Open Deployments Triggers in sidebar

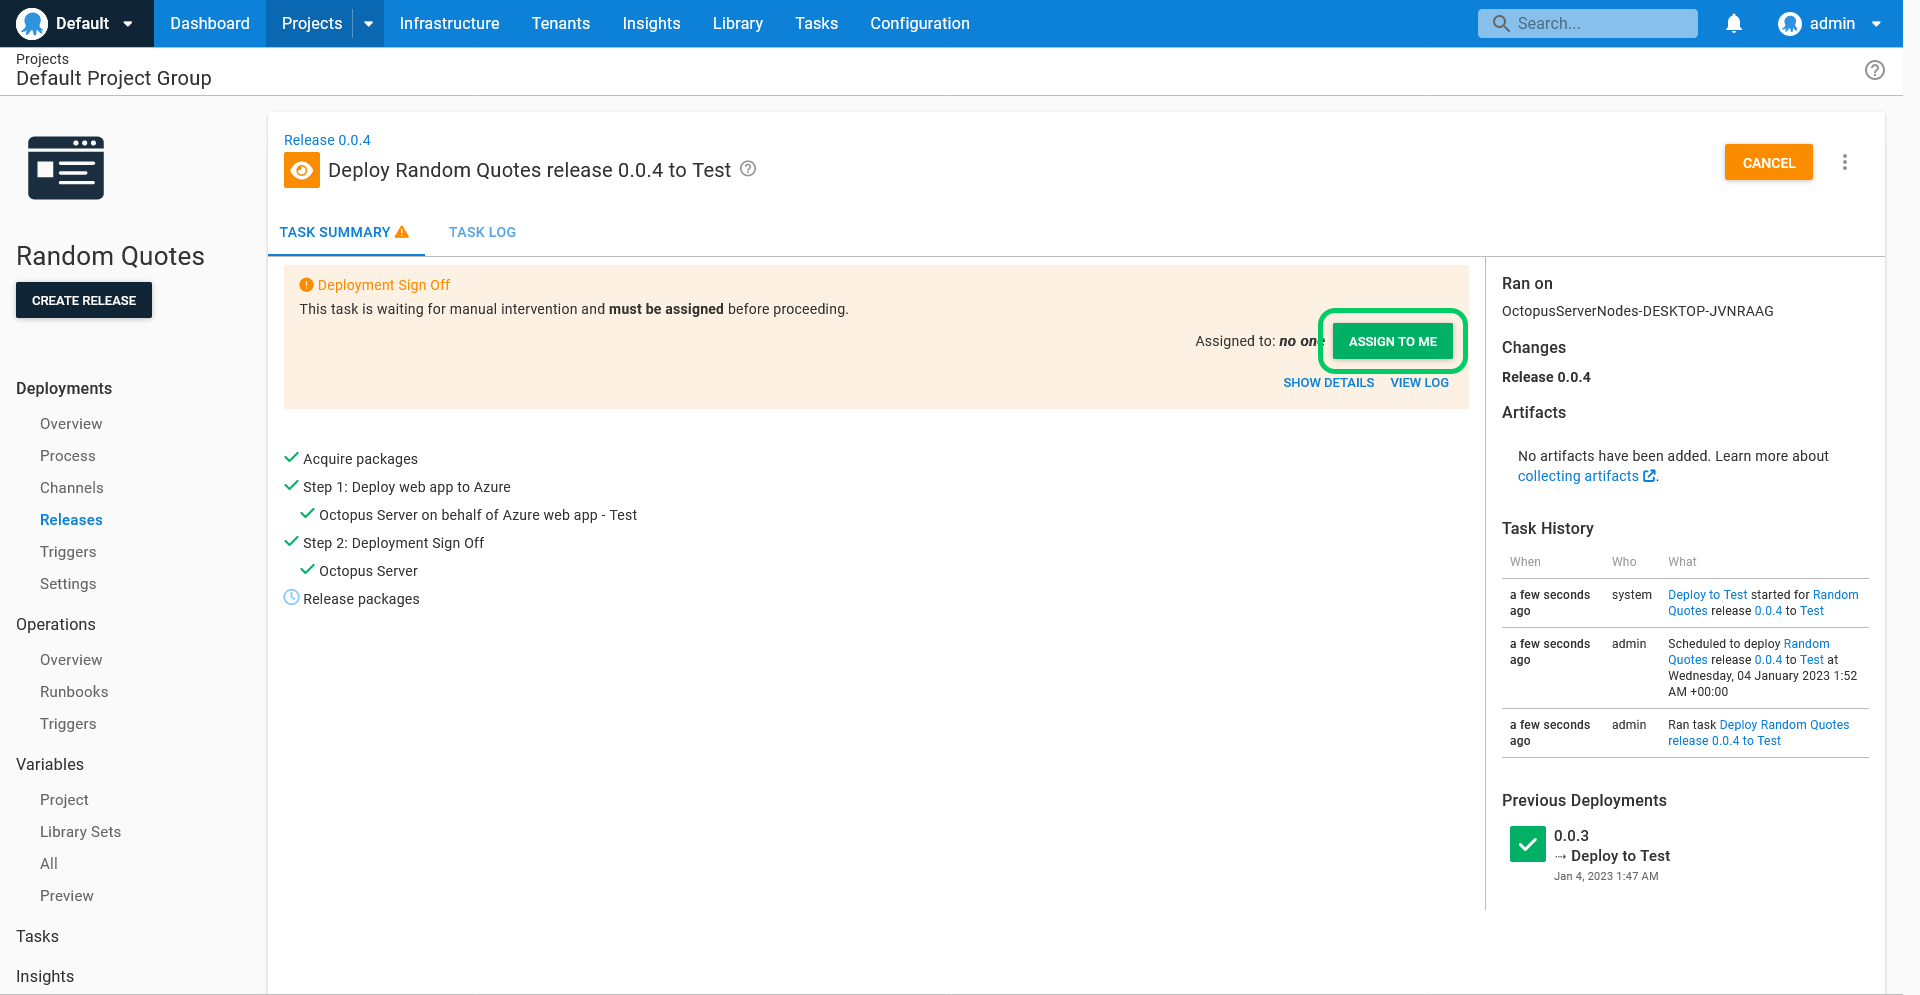[68, 552]
